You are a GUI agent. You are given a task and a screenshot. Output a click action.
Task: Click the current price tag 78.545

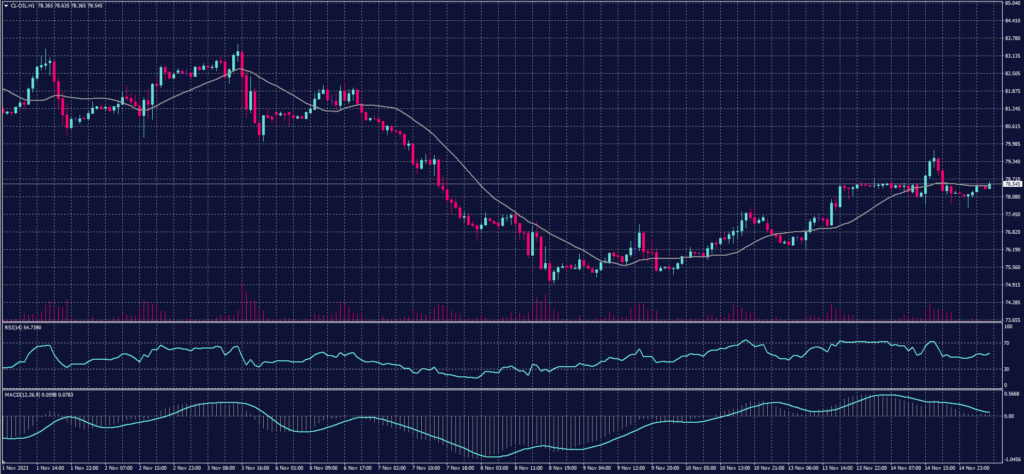click(x=1011, y=184)
